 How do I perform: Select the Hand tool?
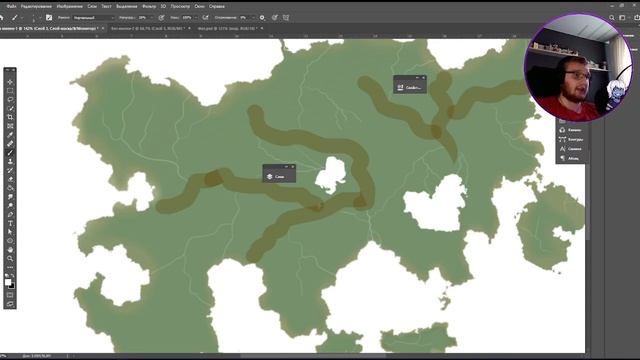click(x=10, y=250)
